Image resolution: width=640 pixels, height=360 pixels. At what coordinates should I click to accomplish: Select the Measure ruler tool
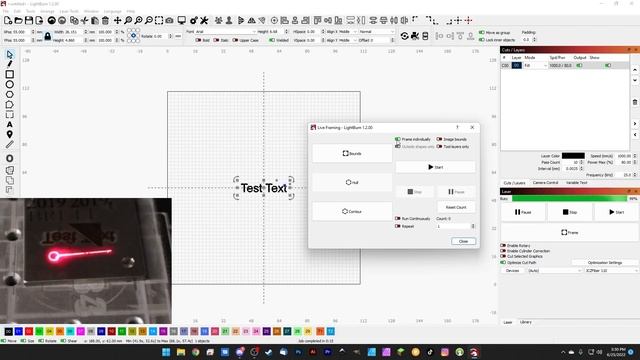point(10,144)
